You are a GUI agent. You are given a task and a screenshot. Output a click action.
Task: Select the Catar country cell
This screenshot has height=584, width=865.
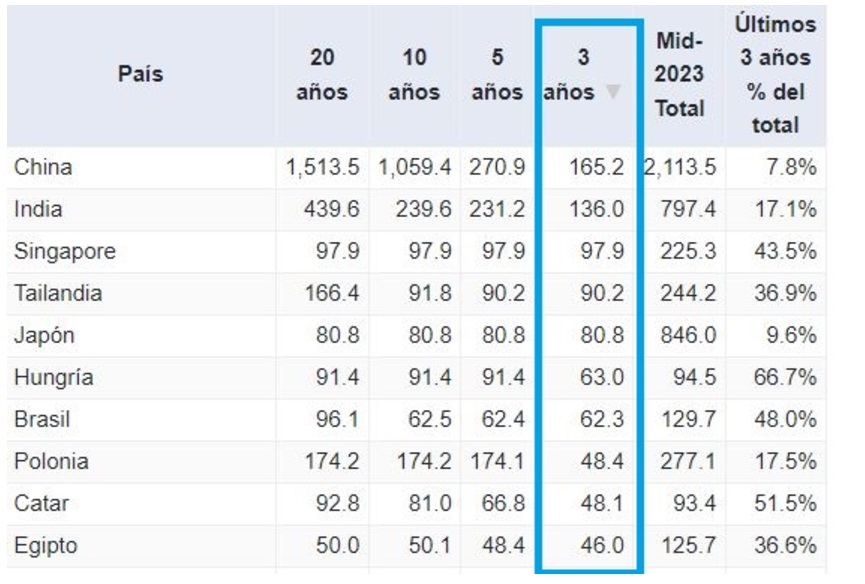41,504
